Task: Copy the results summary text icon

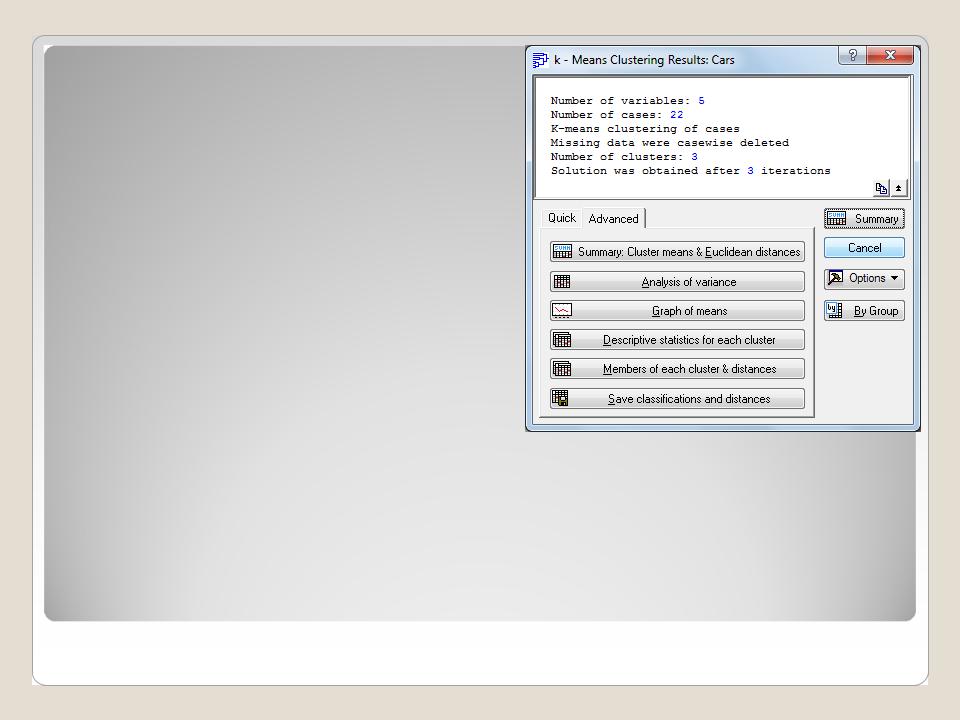Action: point(881,189)
